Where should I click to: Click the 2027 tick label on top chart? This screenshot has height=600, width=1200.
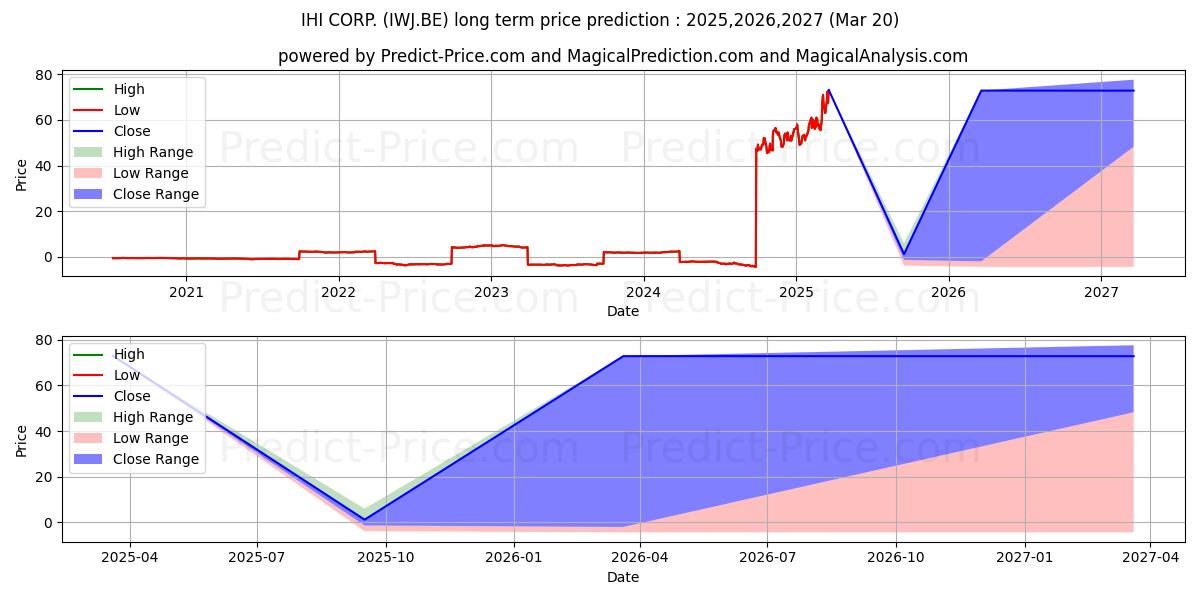1101,292
